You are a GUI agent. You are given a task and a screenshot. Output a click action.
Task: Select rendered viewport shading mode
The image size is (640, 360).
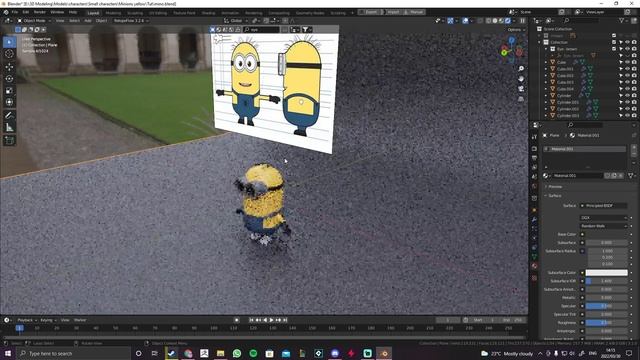click(508, 20)
